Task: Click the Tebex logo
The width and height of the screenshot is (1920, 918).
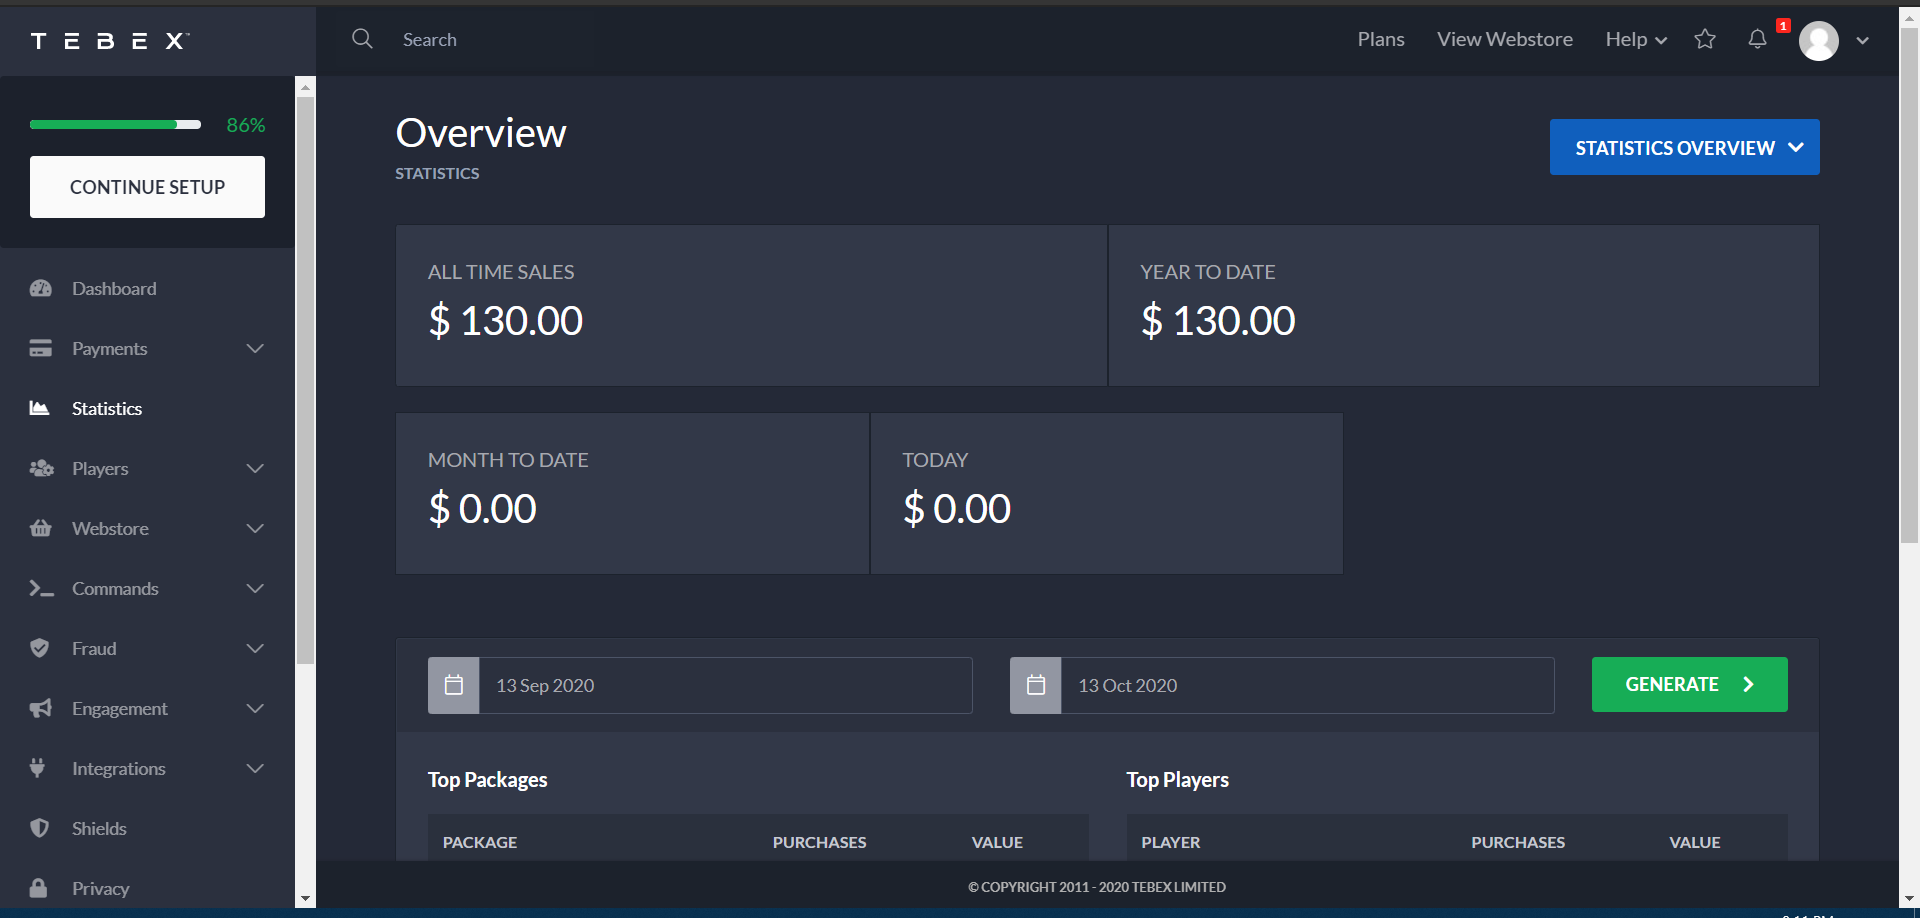Action: click(x=110, y=40)
